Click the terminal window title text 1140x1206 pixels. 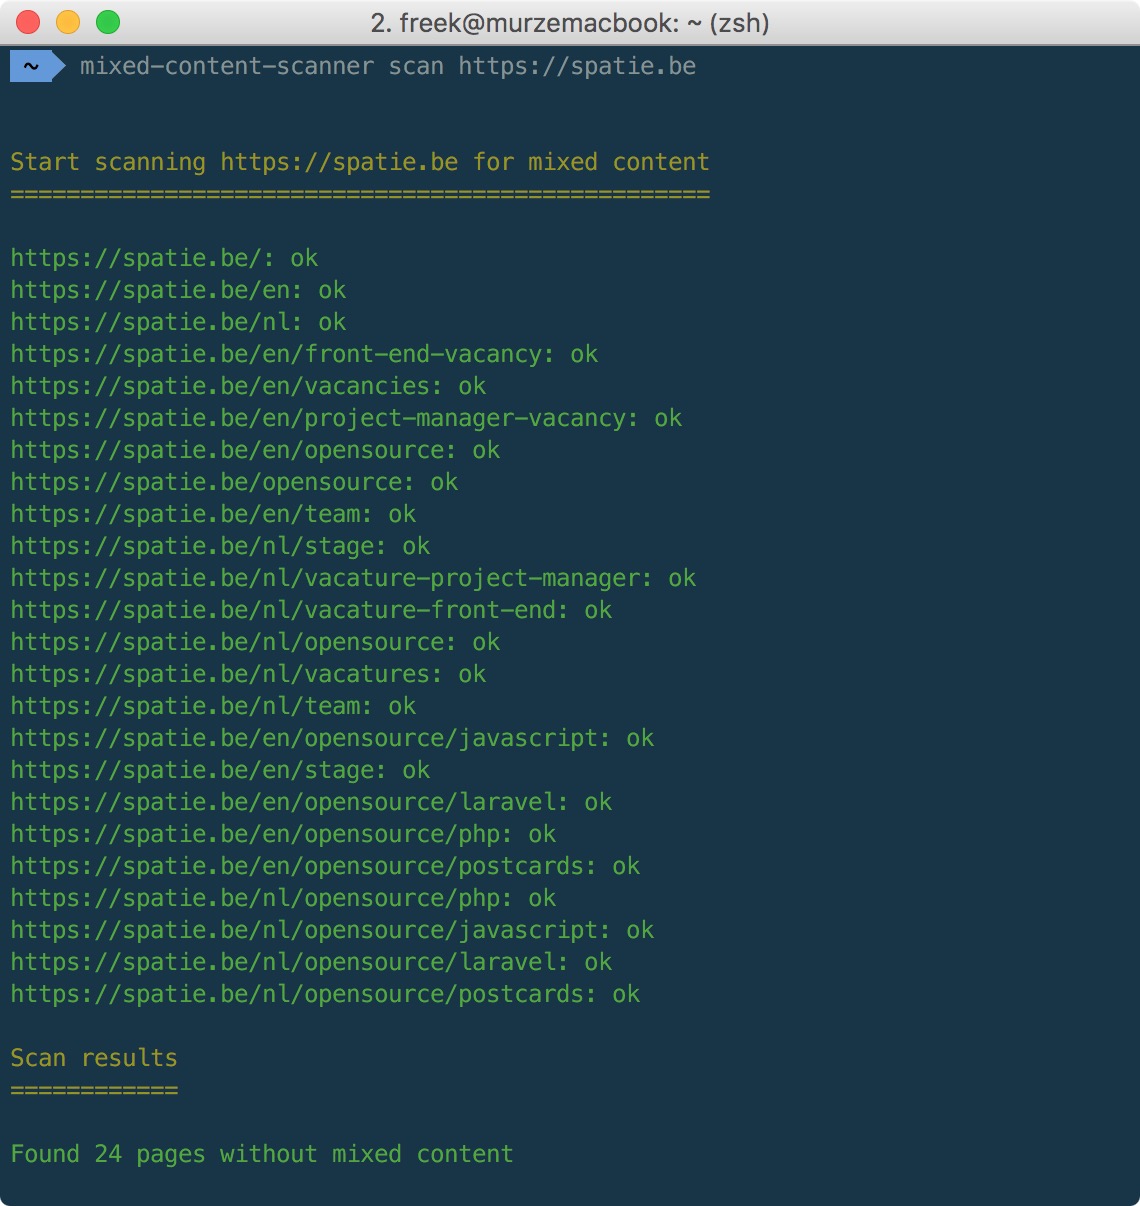(570, 23)
